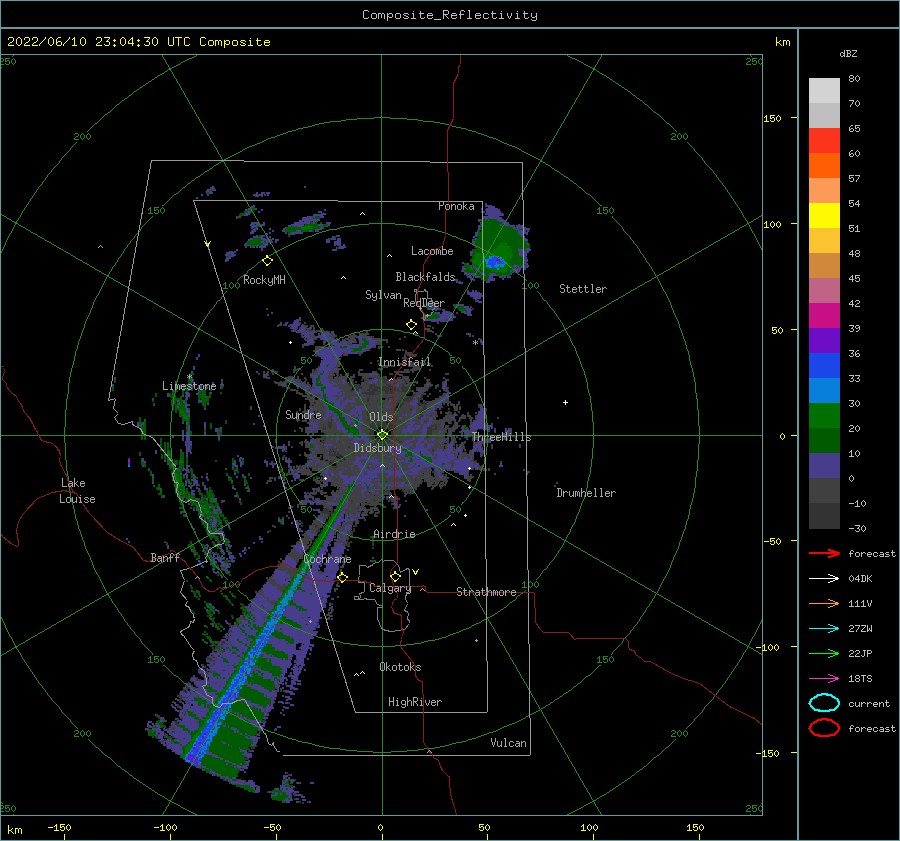
Task: Click the Drumheller city label
Action: tap(586, 493)
